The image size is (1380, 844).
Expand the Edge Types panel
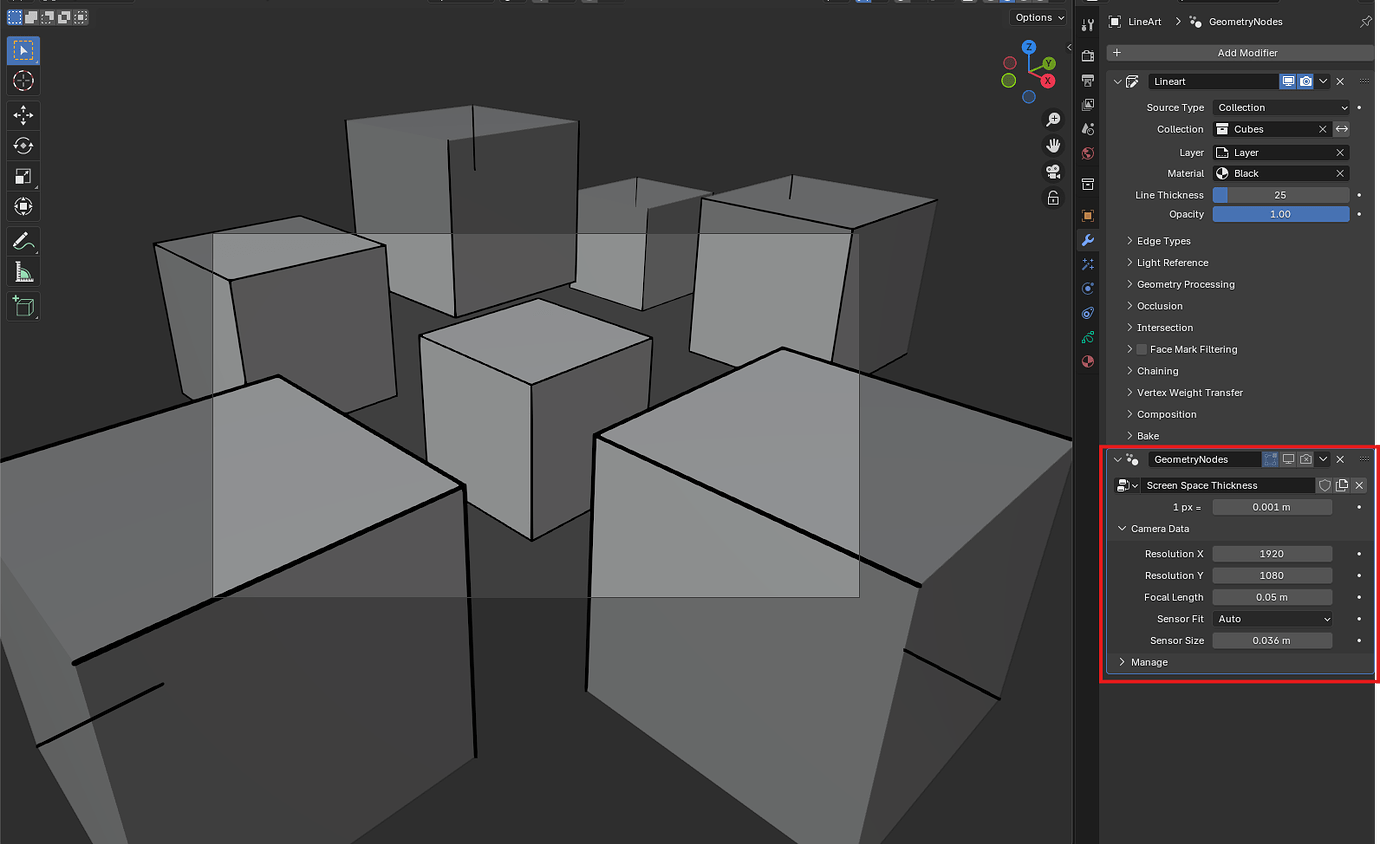point(1164,241)
